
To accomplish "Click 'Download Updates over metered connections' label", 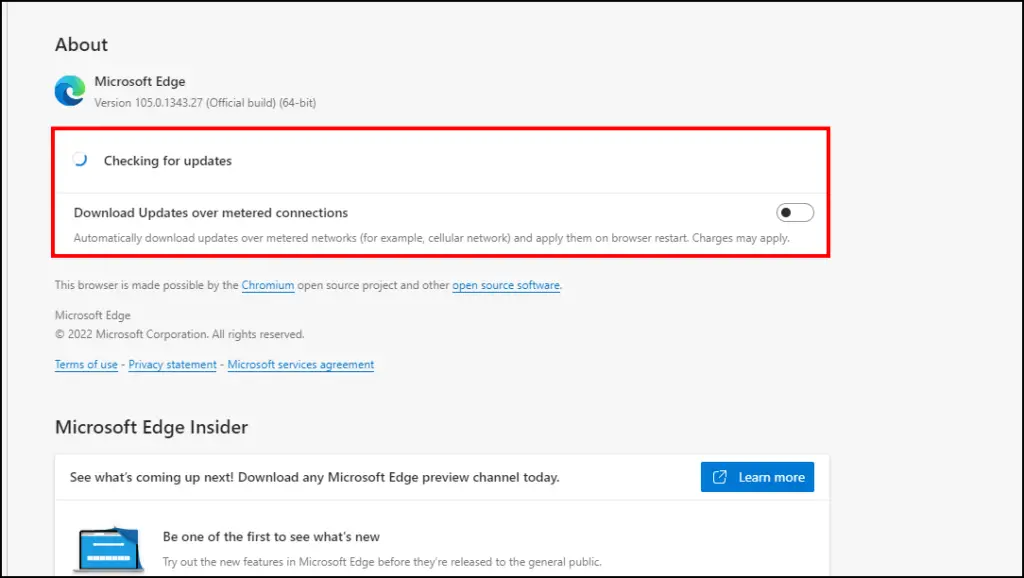I will (x=211, y=213).
